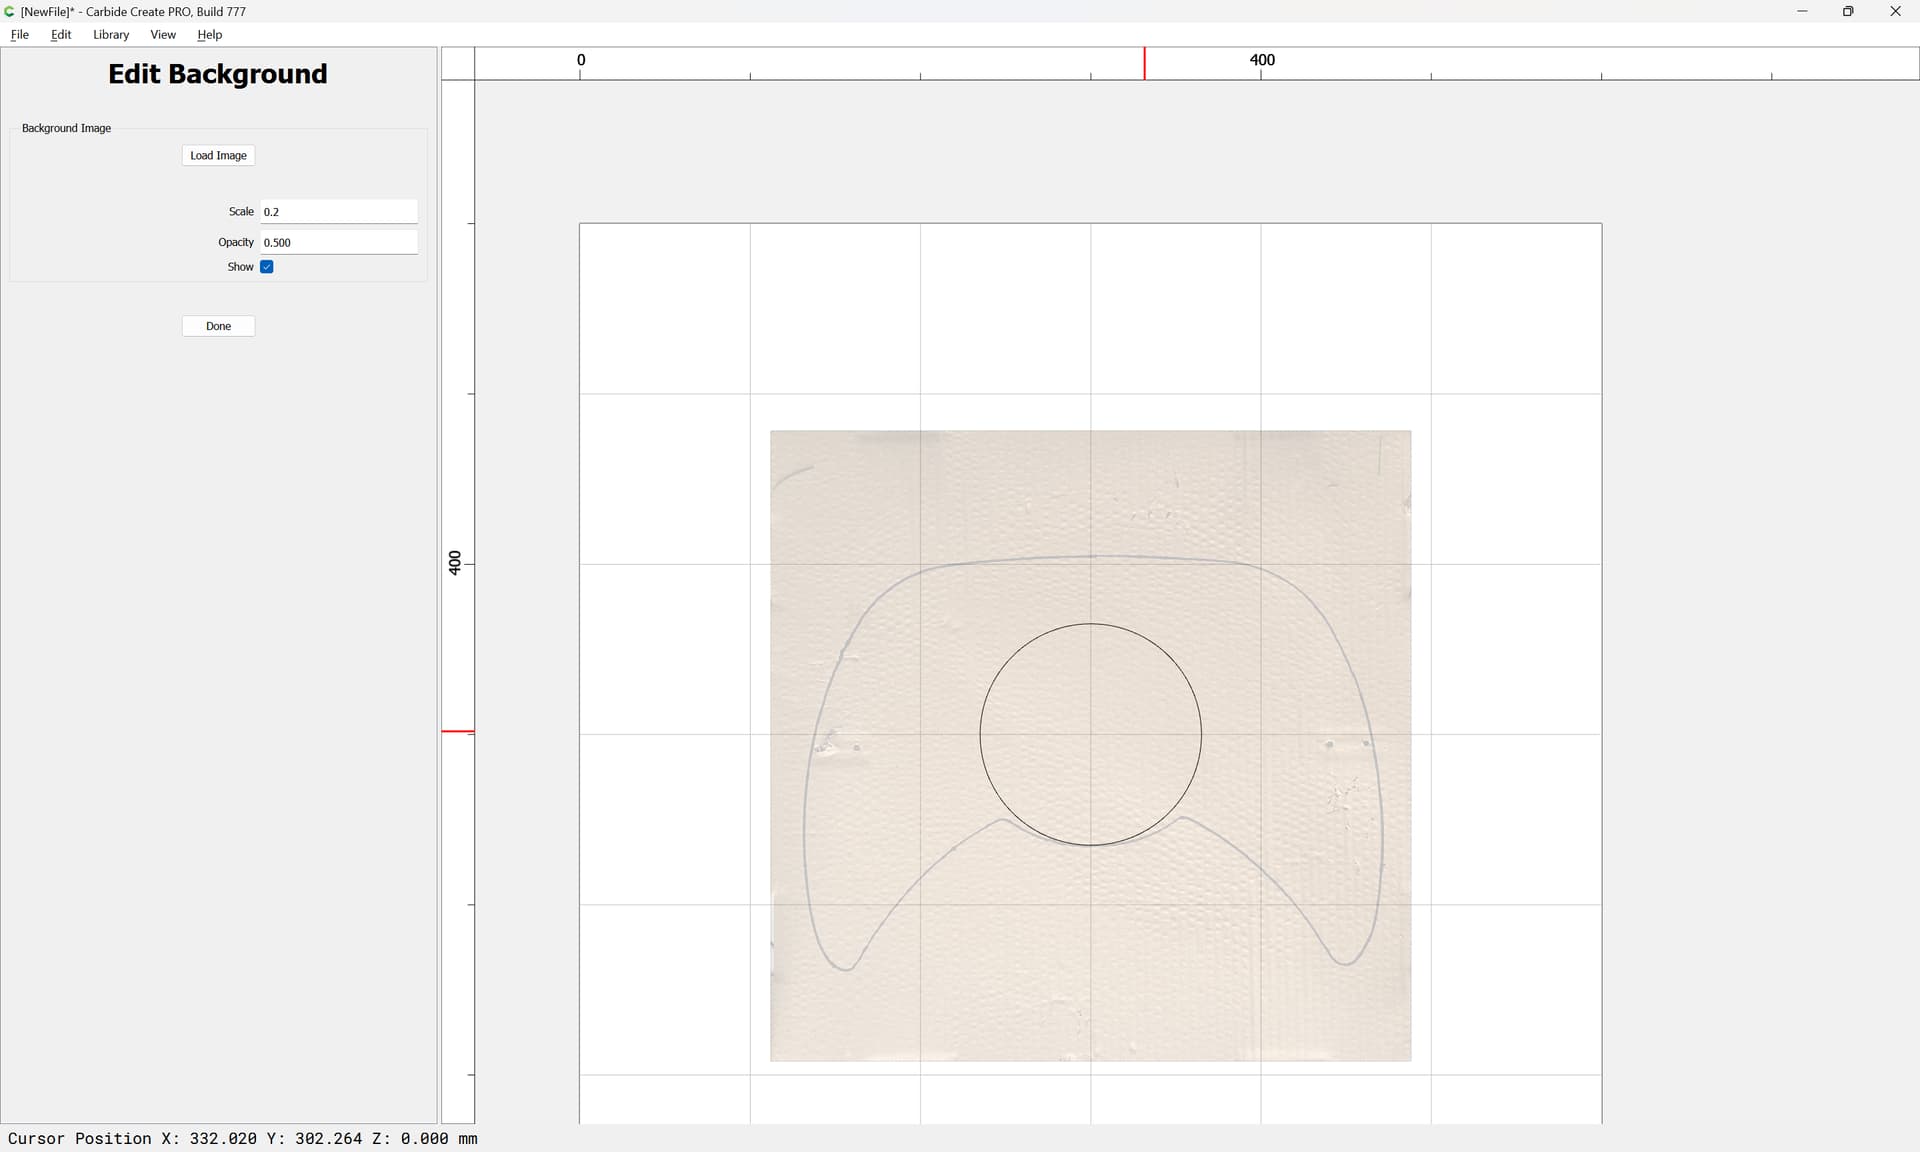The height and width of the screenshot is (1152, 1920).
Task: Open the Library menu
Action: click(x=111, y=34)
